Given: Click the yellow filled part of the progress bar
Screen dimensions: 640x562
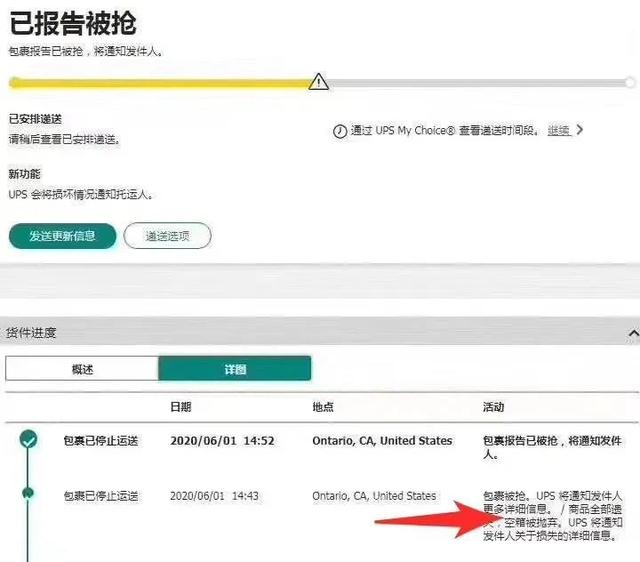Looking at the screenshot, I should [x=160, y=83].
